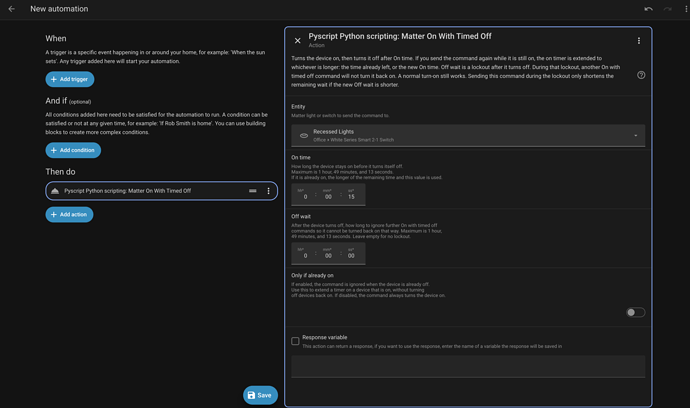Click the plus icon on Add trigger
The image size is (690, 408).
coord(54,79)
